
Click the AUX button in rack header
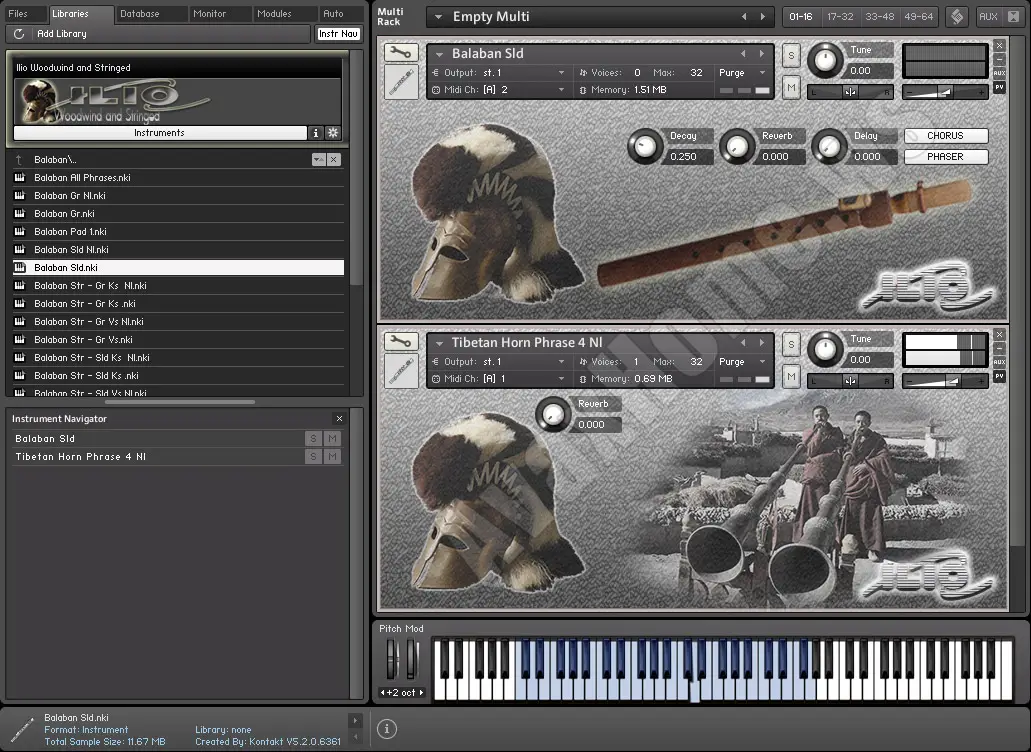pyautogui.click(x=988, y=16)
